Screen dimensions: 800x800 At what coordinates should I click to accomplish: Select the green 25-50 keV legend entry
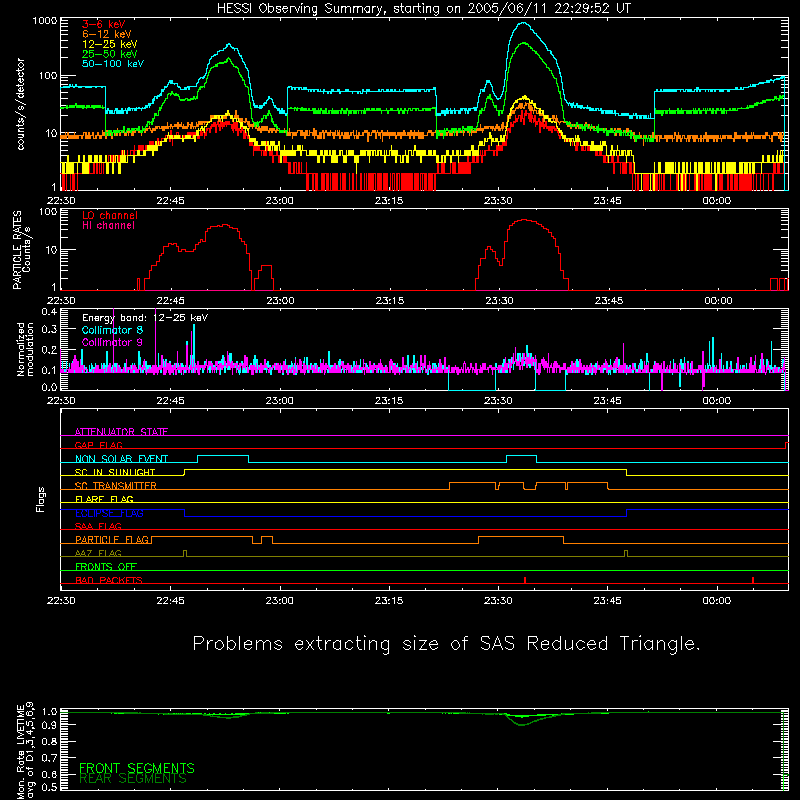[110, 54]
